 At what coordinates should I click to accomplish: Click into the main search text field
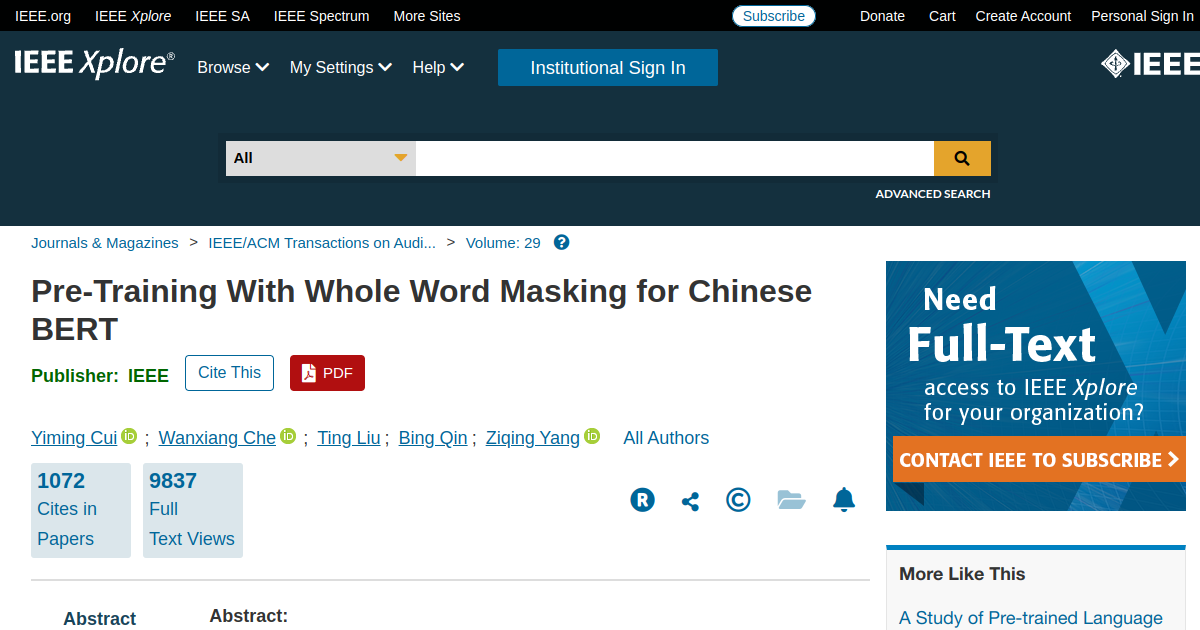675,158
